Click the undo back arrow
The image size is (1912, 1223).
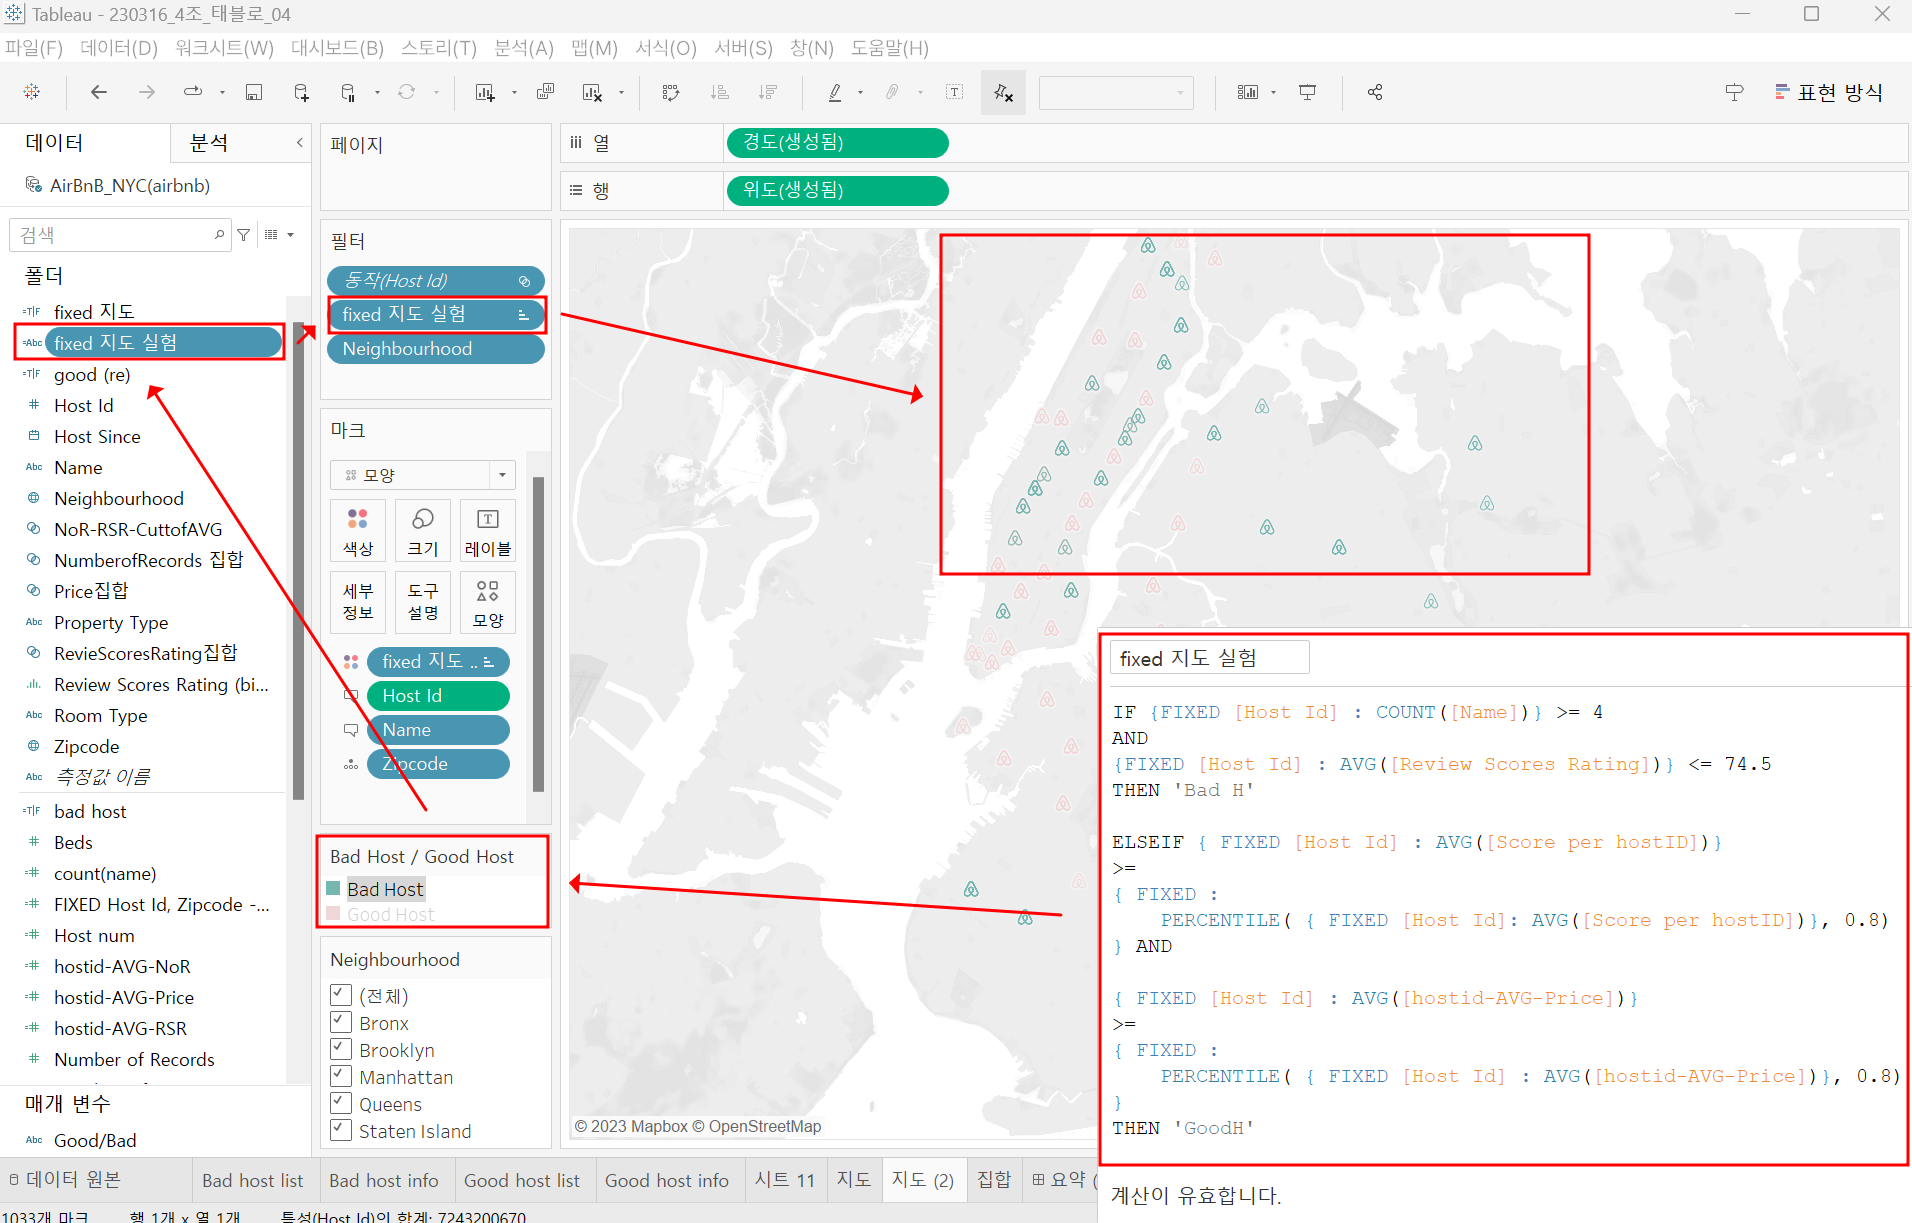click(98, 92)
